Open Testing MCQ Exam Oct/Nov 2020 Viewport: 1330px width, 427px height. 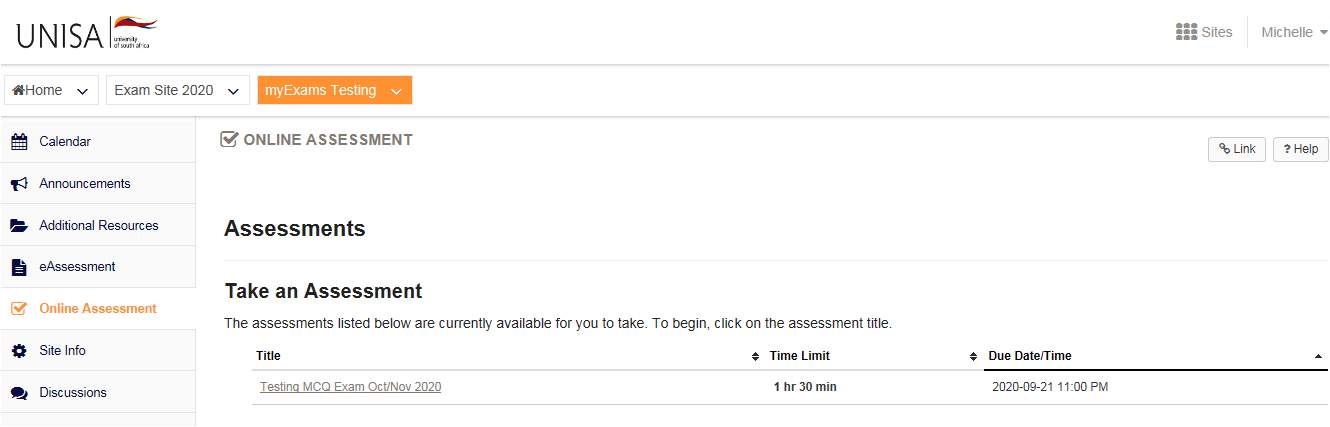[350, 387]
